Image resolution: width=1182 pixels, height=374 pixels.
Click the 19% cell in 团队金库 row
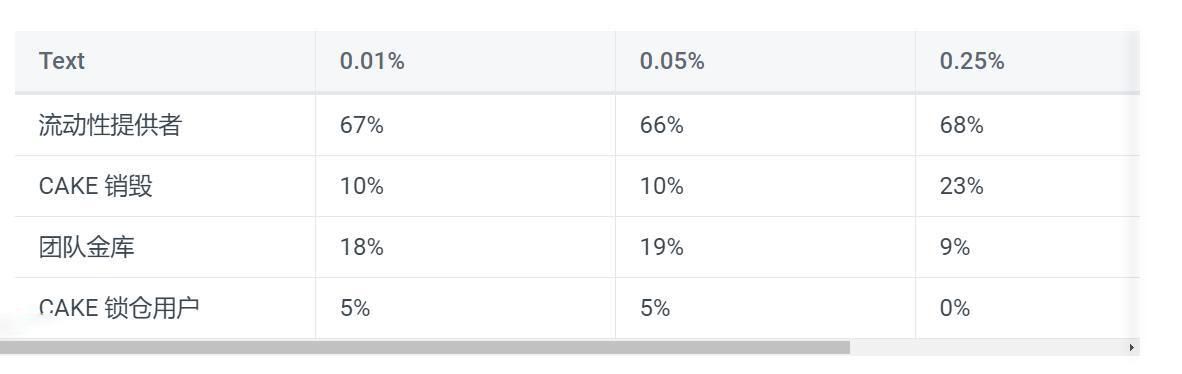pos(662,247)
